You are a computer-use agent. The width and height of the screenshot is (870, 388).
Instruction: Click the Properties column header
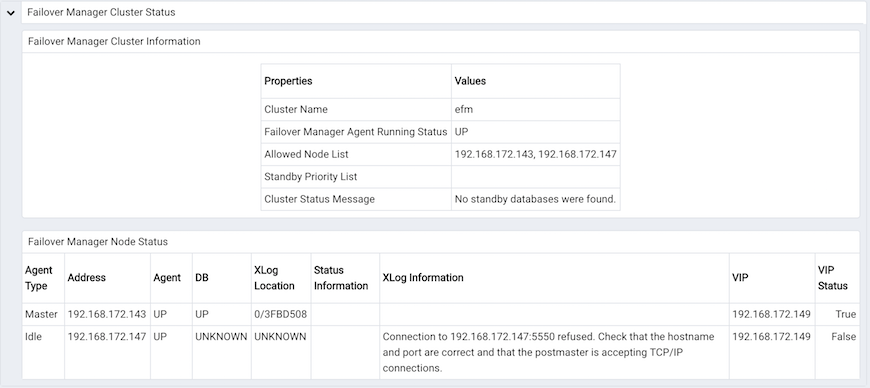288,81
